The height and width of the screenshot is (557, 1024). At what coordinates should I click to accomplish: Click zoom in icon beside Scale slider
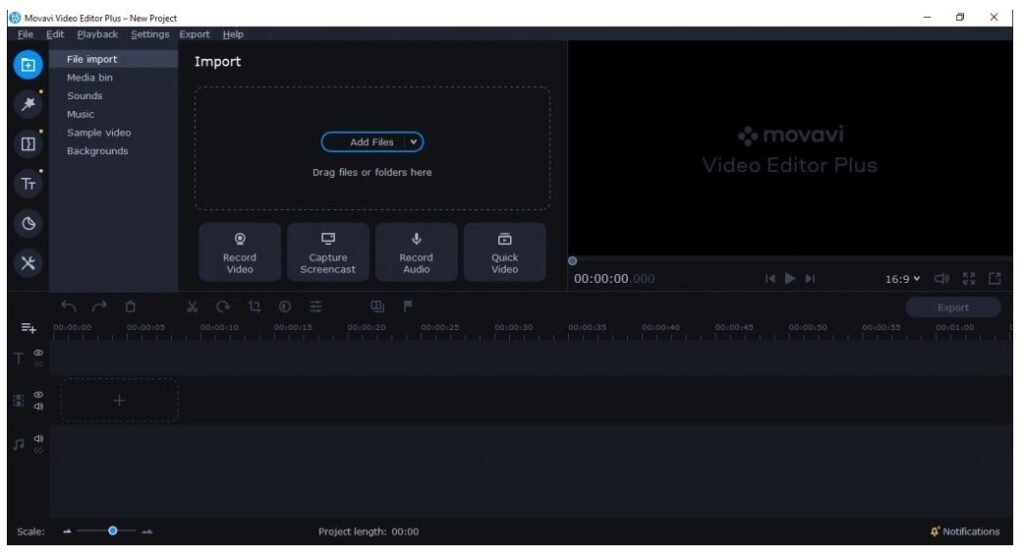[x=147, y=532]
